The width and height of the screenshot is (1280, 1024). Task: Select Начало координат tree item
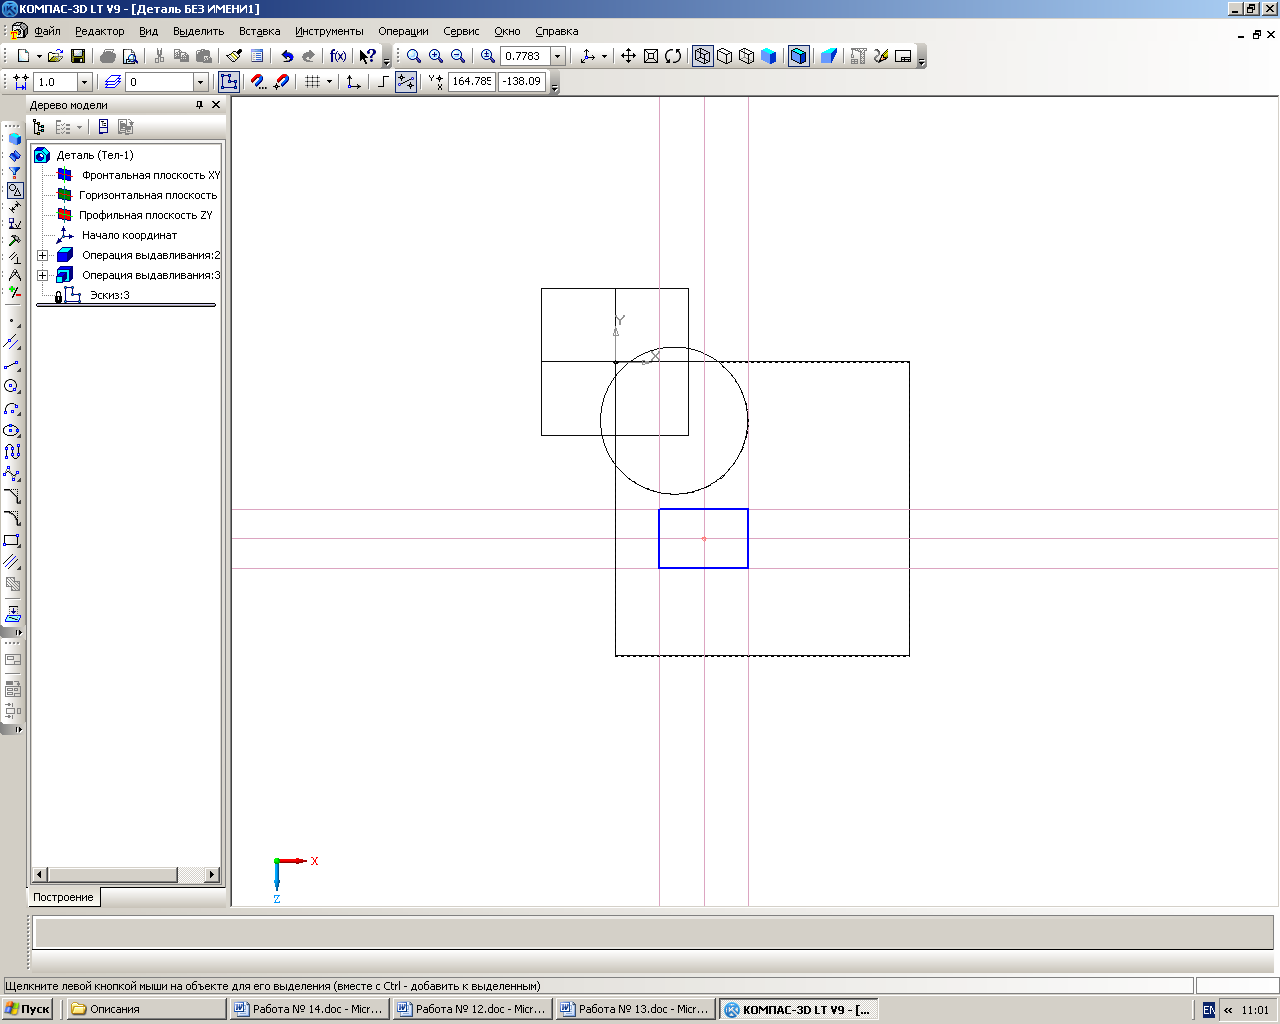129,235
